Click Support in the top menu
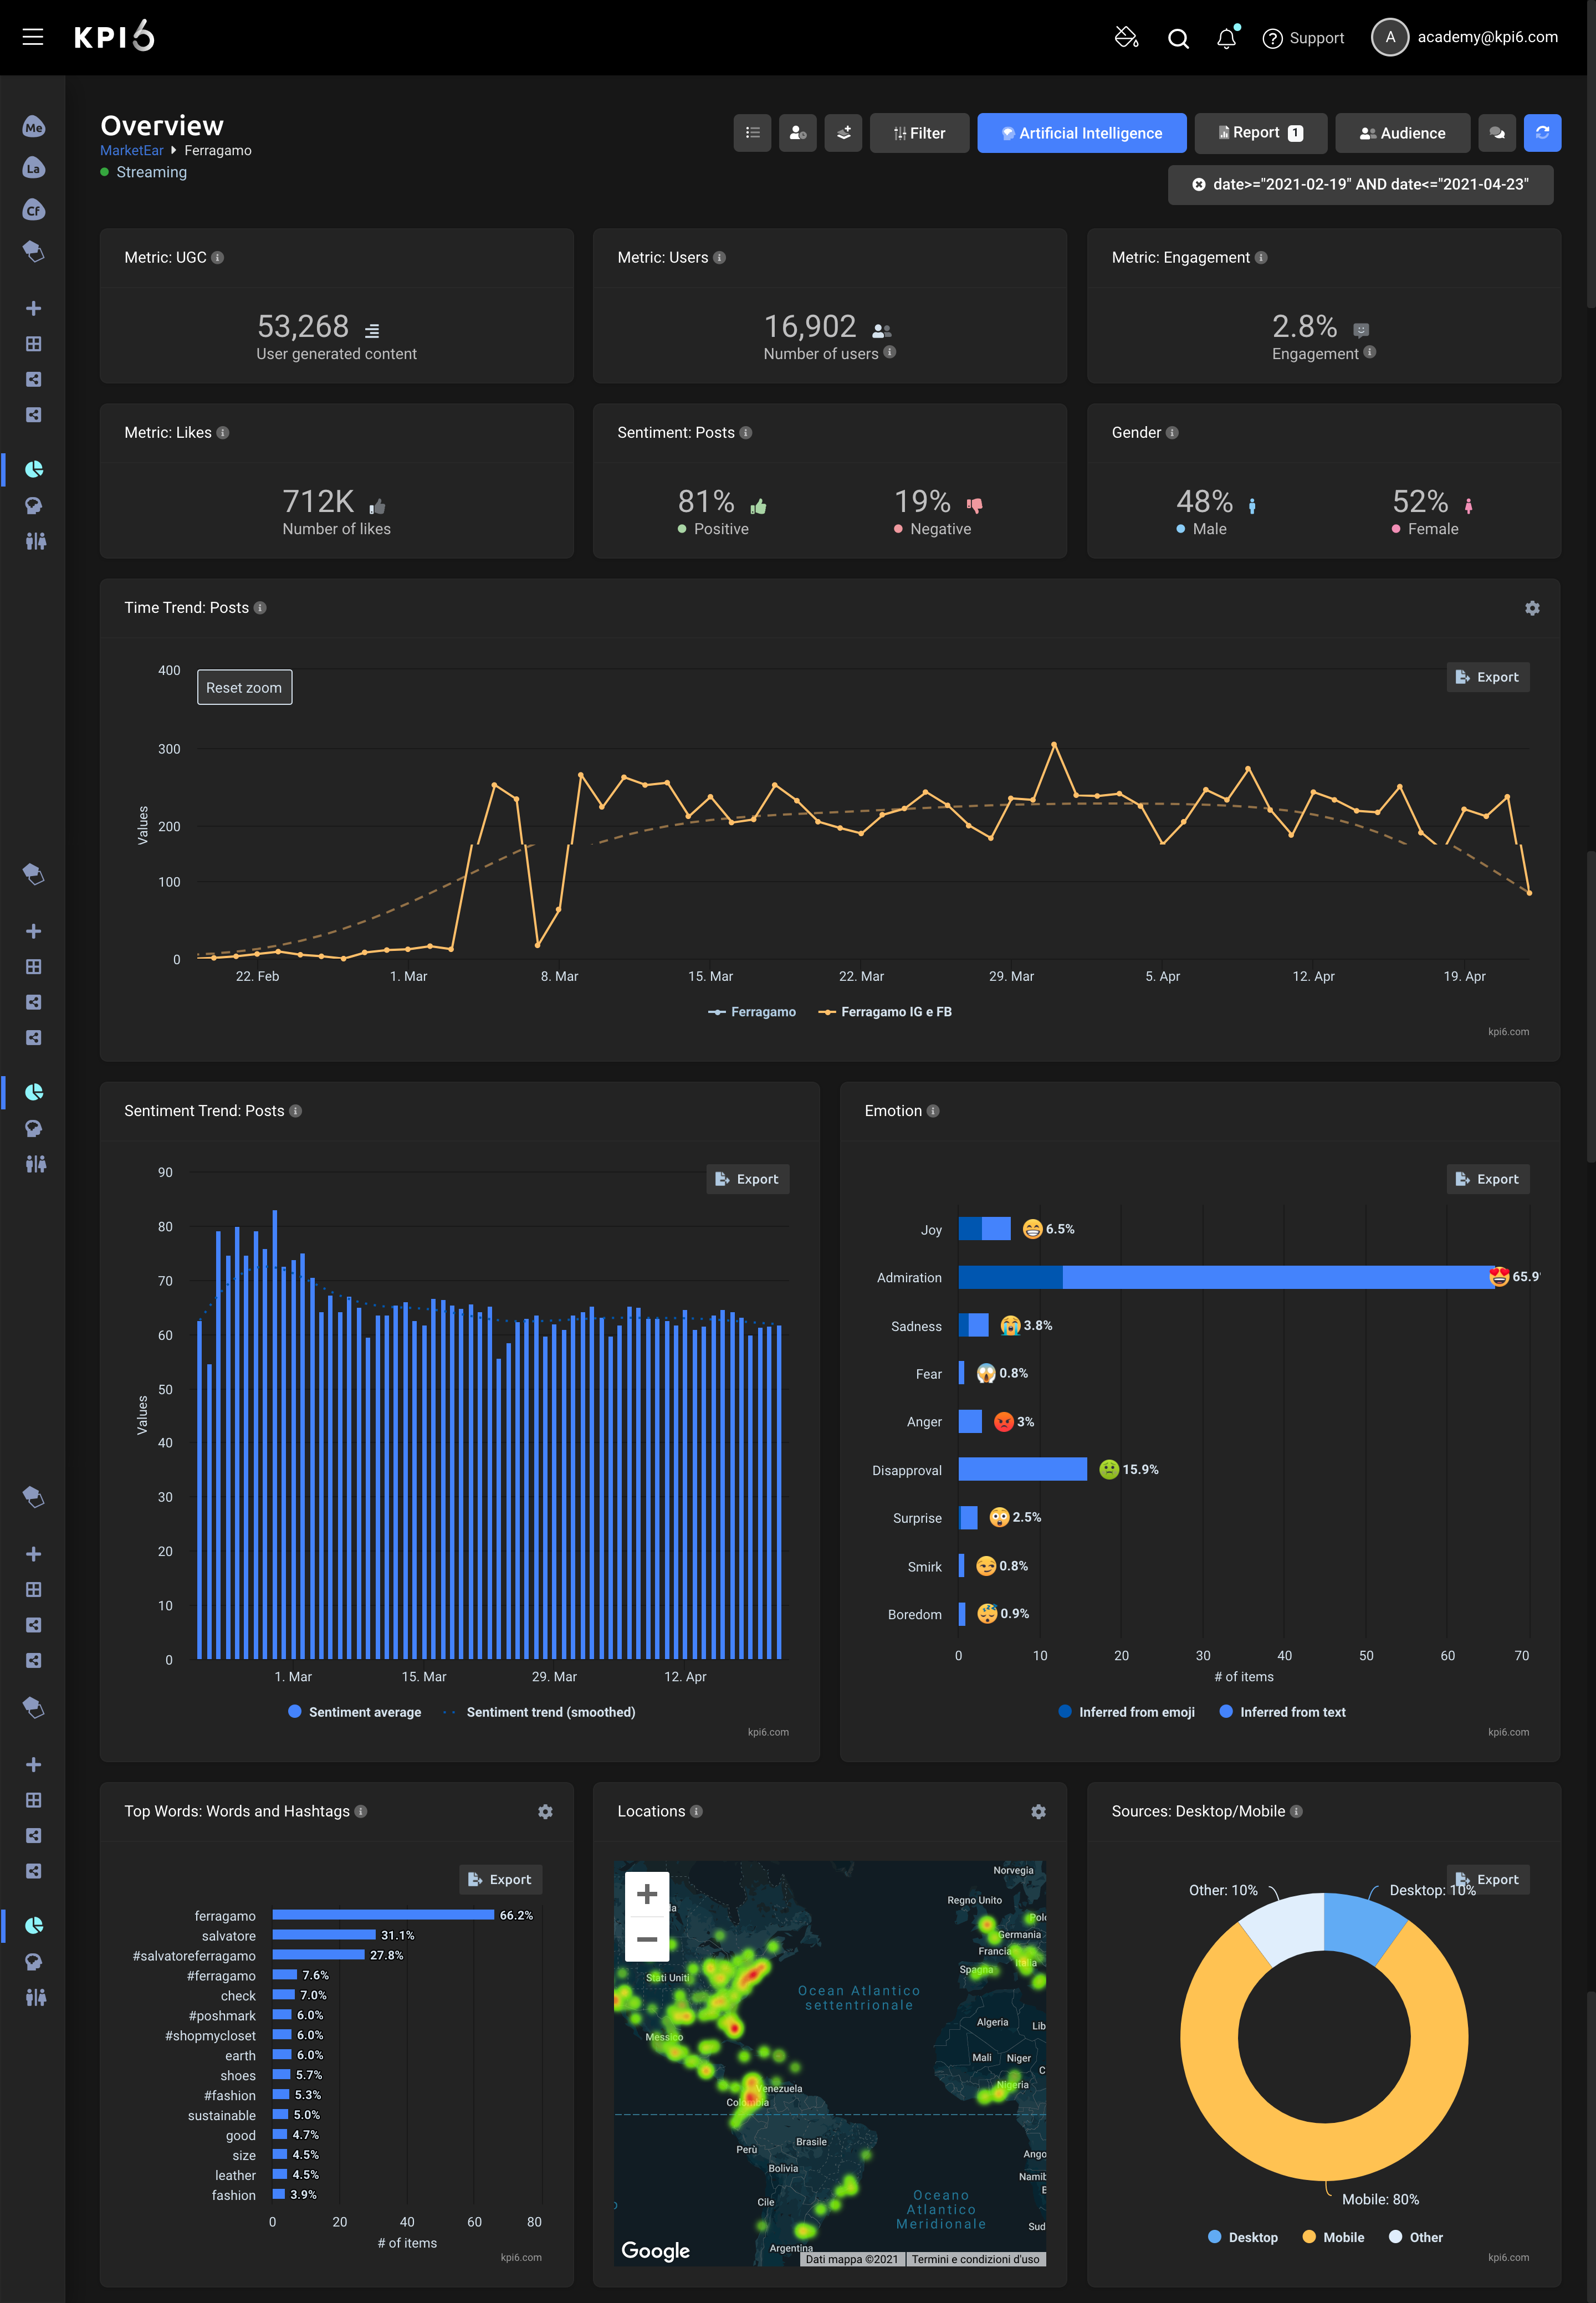The height and width of the screenshot is (2303, 1596). tap(1303, 37)
